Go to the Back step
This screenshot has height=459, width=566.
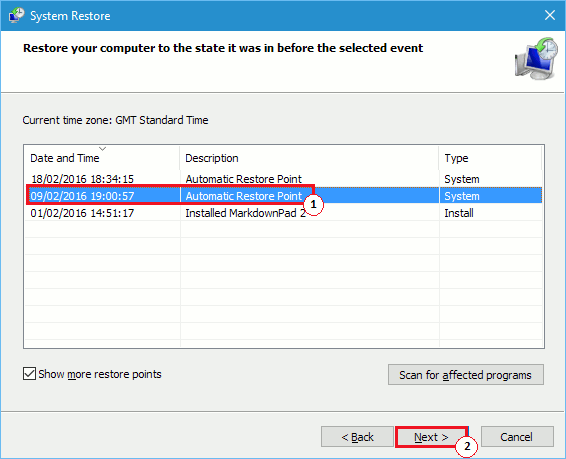(357, 437)
